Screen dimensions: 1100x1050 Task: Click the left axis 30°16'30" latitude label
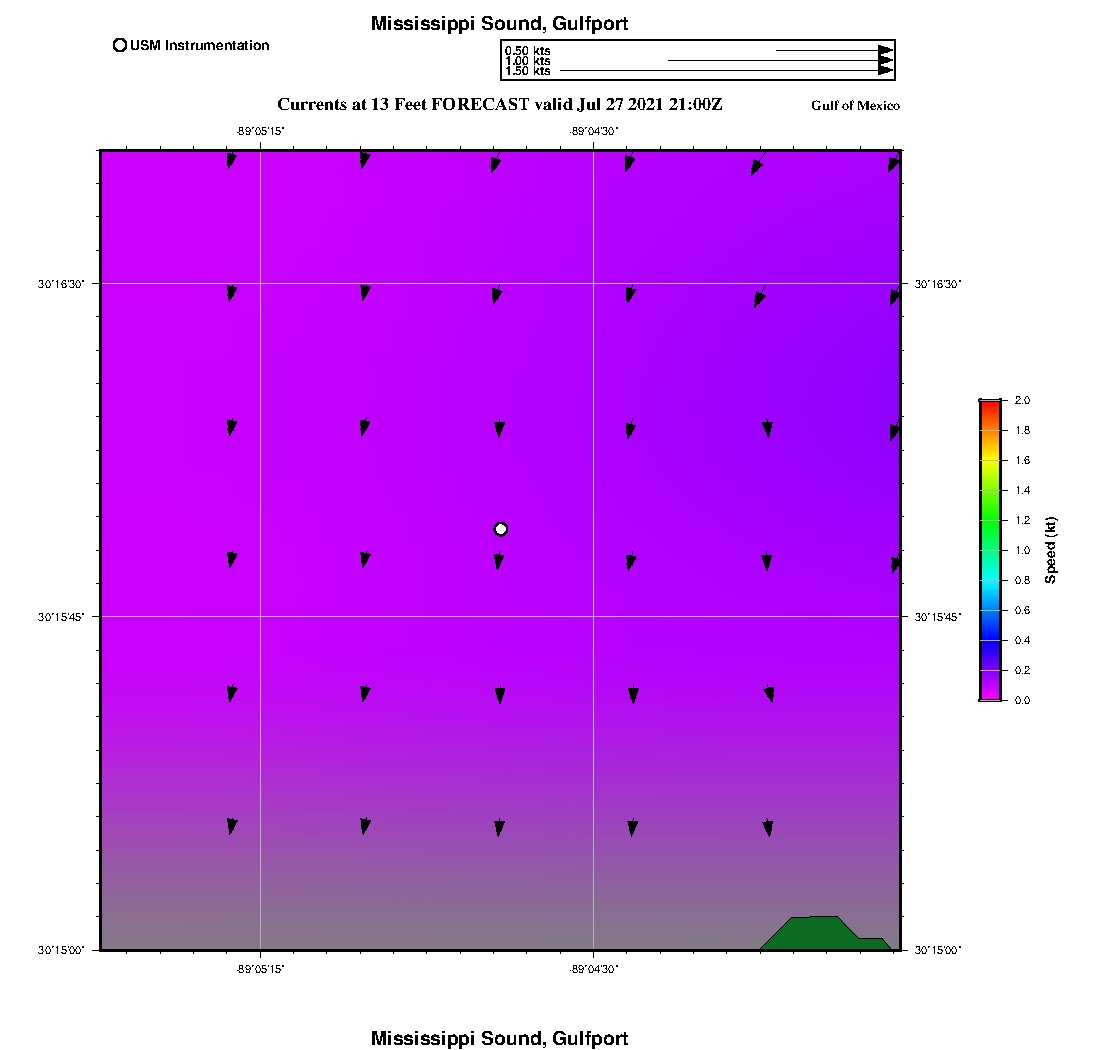click(x=60, y=284)
